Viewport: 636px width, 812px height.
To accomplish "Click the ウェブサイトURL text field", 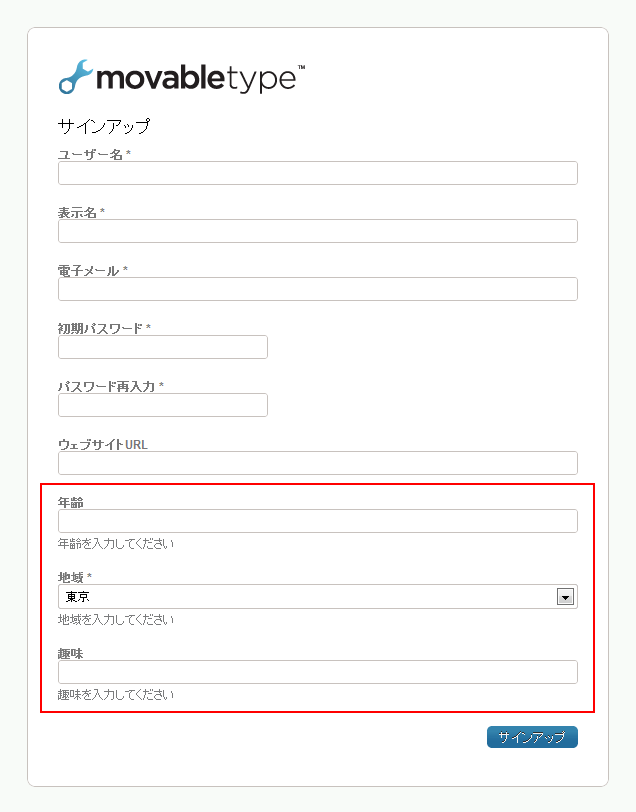I will tap(317, 463).
